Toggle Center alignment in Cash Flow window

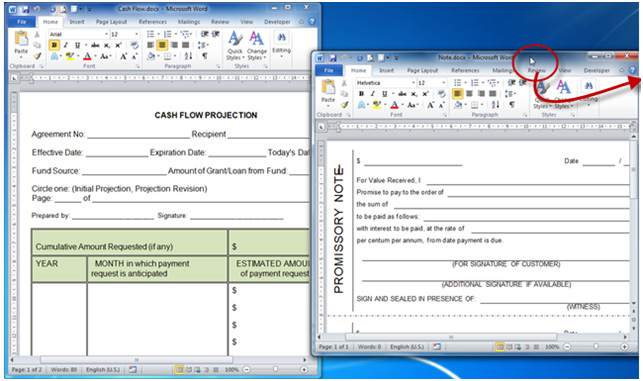click(162, 45)
